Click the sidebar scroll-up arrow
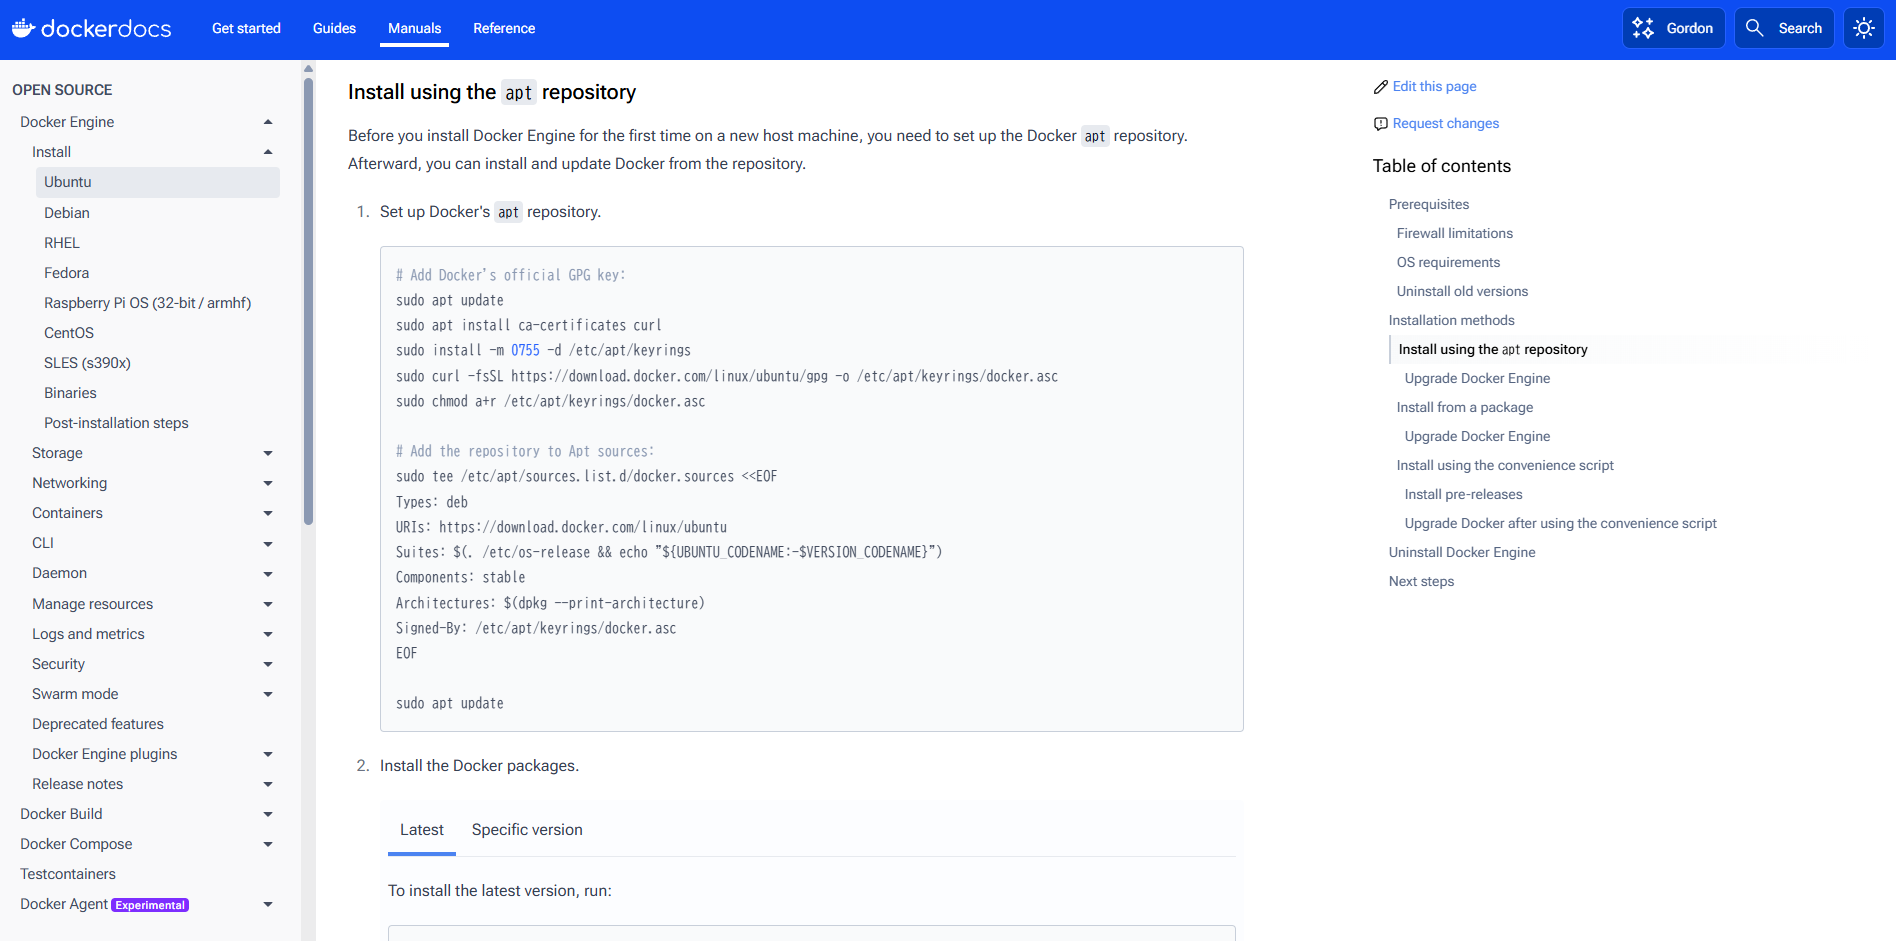This screenshot has height=941, width=1896. coord(308,69)
